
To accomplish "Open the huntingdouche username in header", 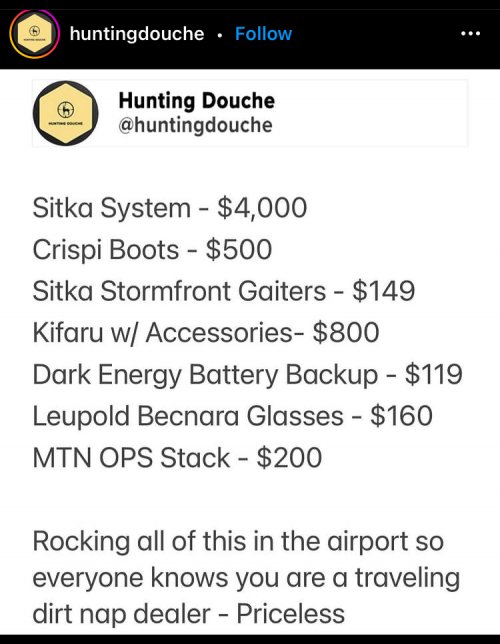I will click(137, 34).
